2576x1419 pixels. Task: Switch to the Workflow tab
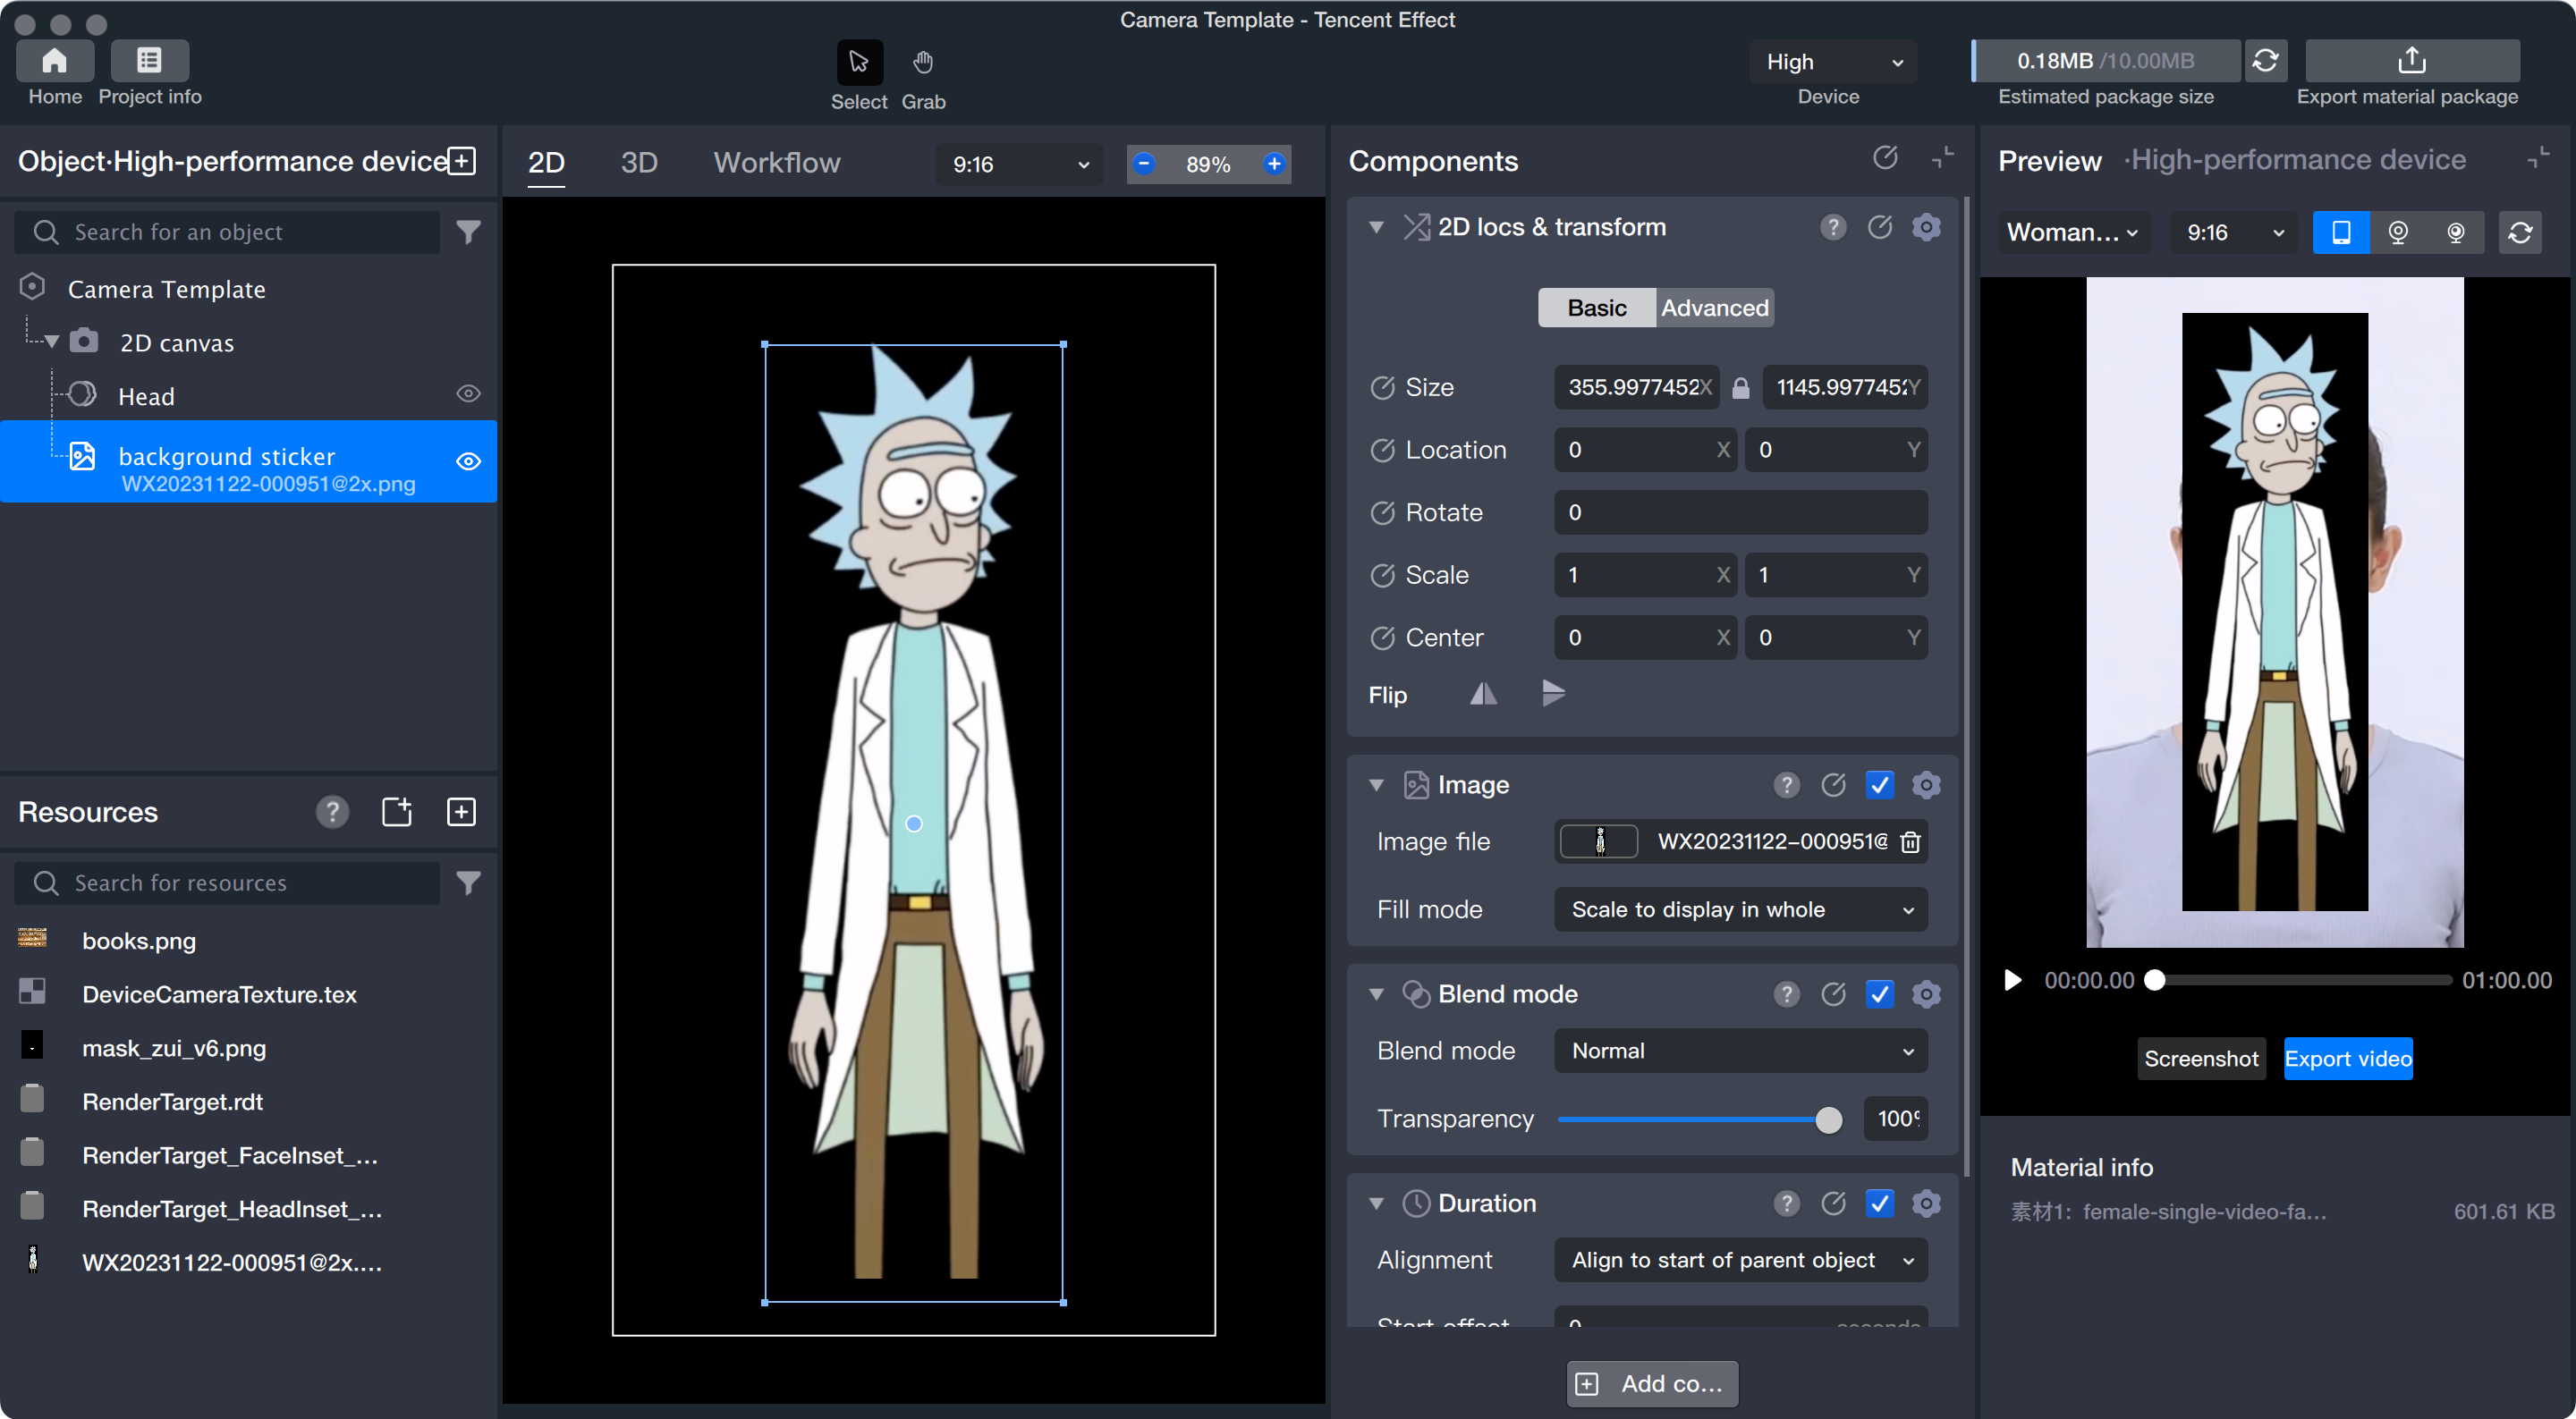[x=776, y=163]
